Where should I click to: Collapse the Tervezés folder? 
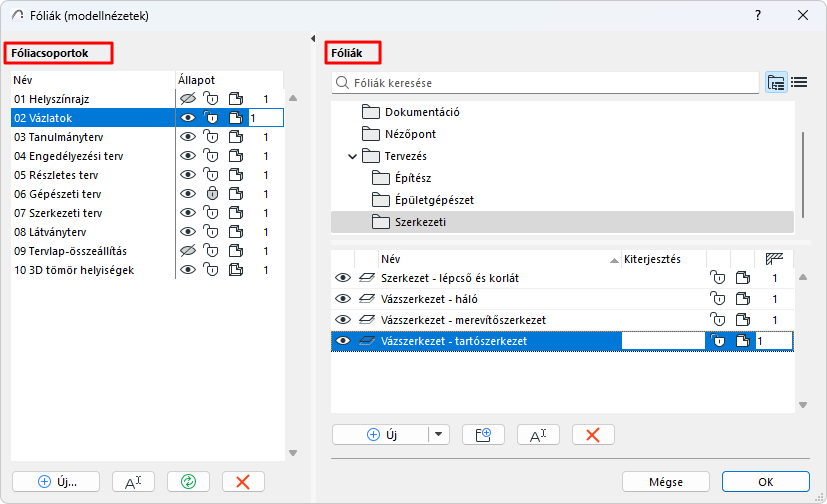[352, 156]
